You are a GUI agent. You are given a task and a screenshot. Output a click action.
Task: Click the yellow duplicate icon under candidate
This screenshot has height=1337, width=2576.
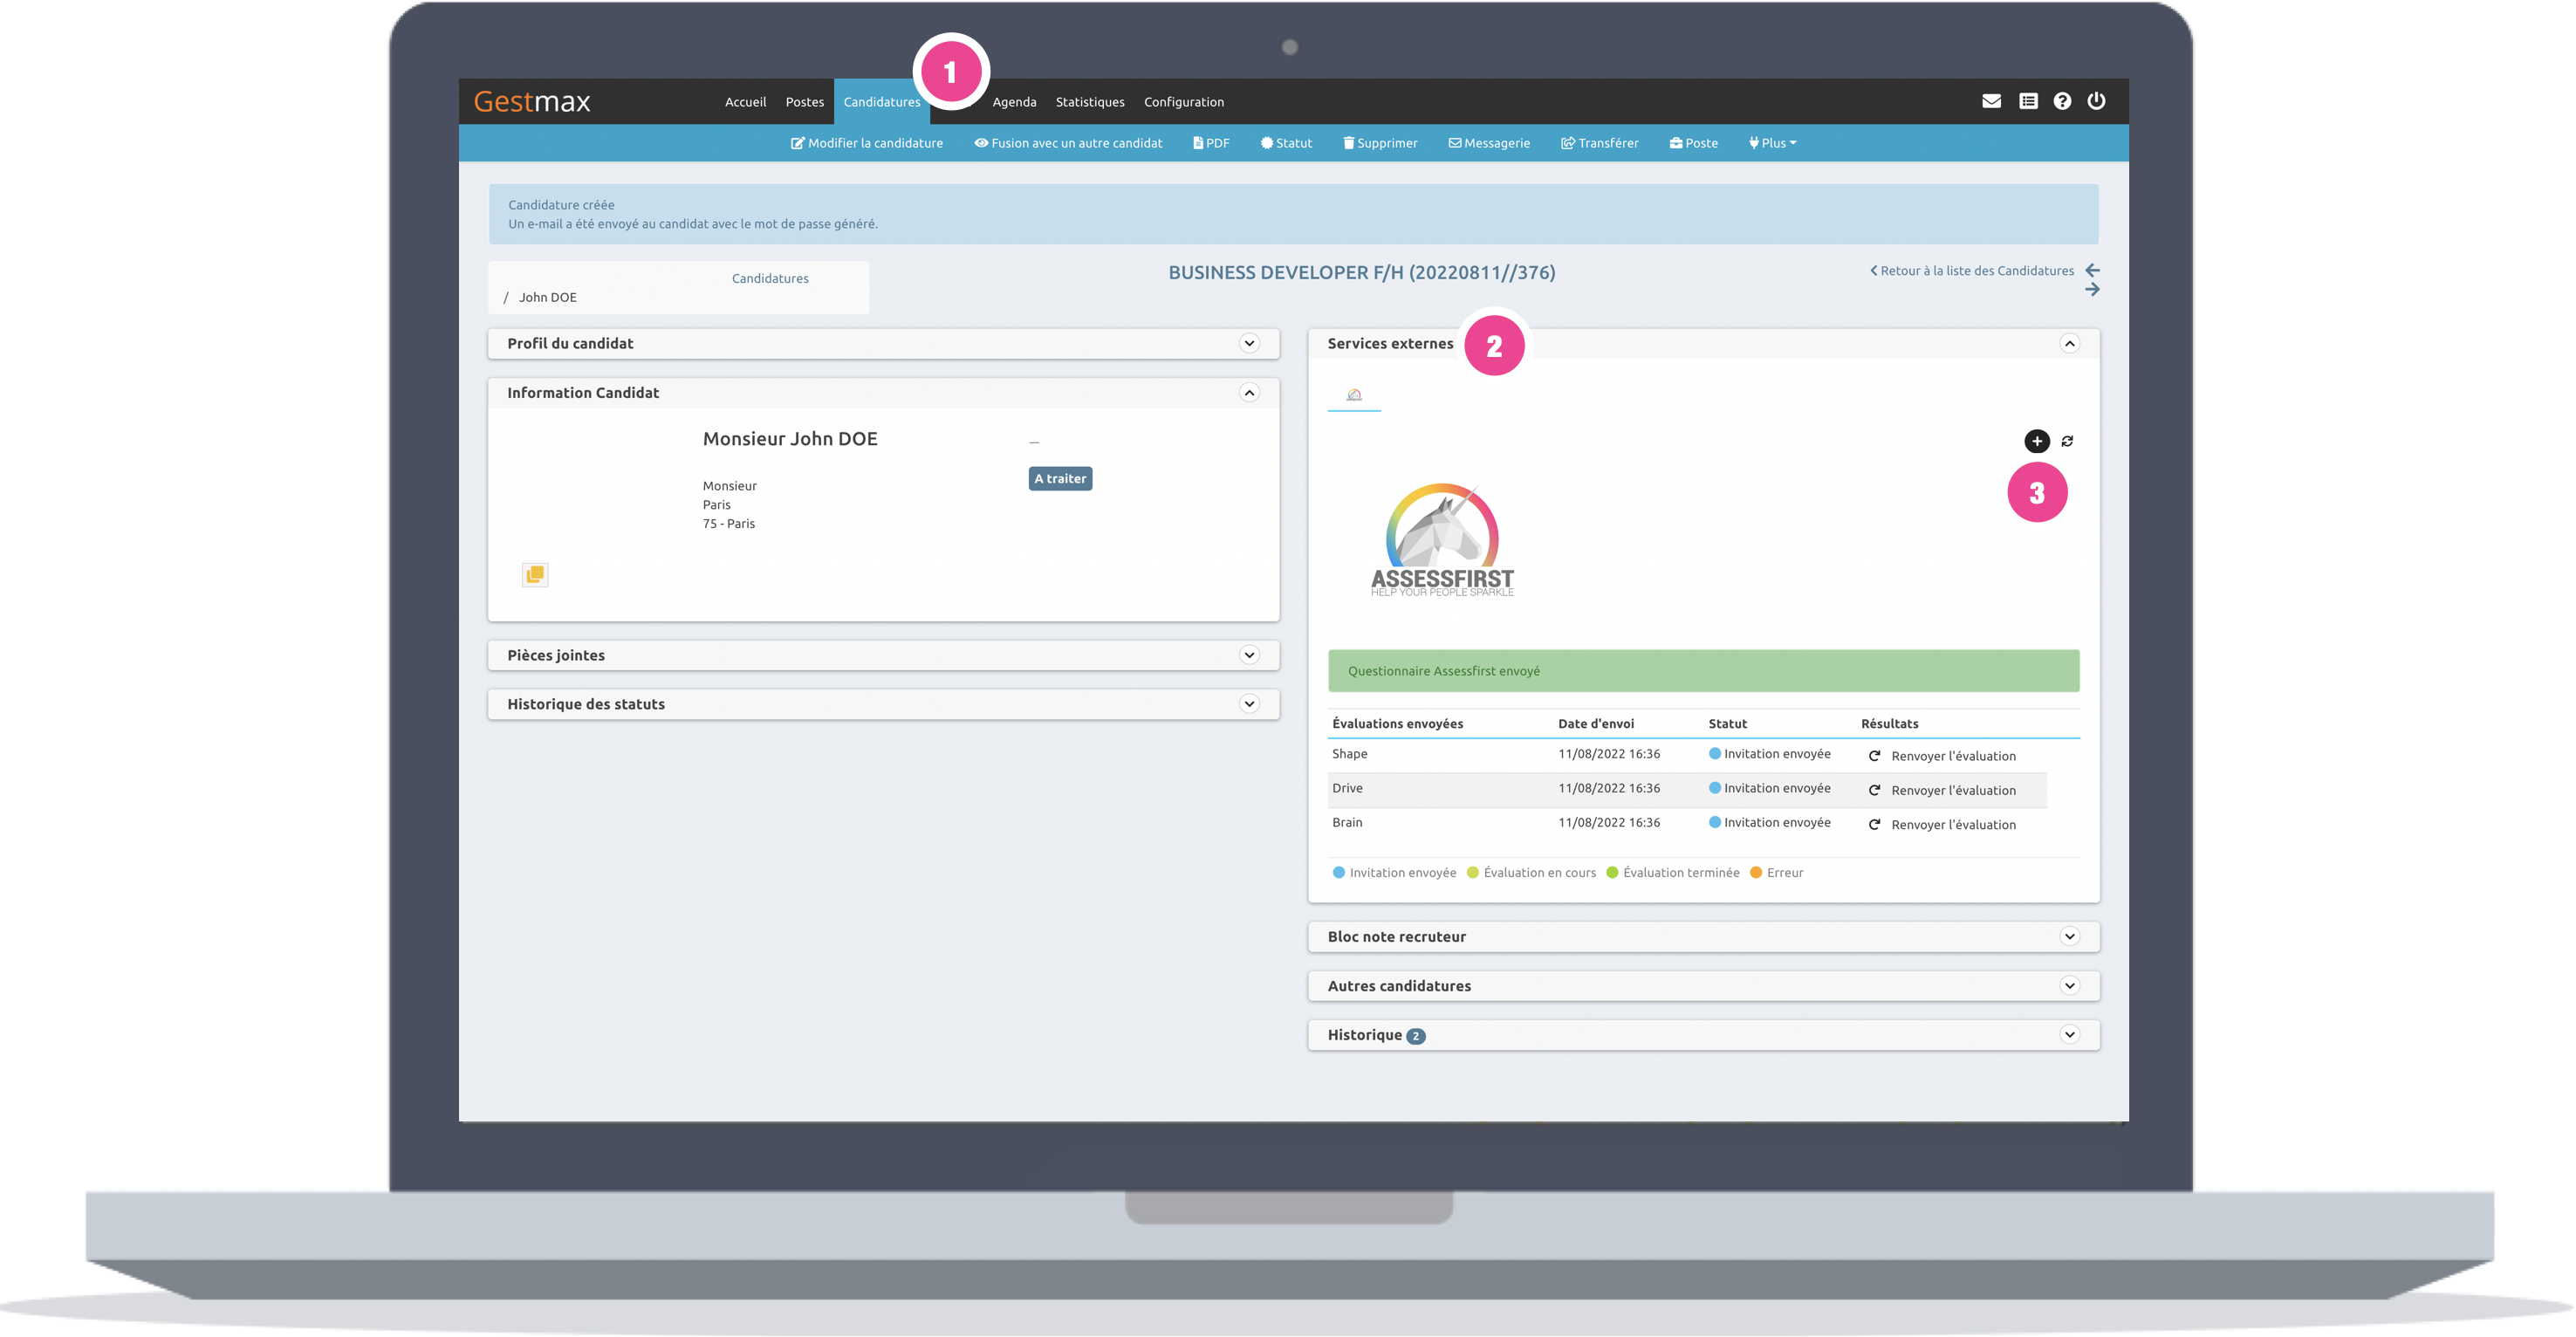[535, 574]
